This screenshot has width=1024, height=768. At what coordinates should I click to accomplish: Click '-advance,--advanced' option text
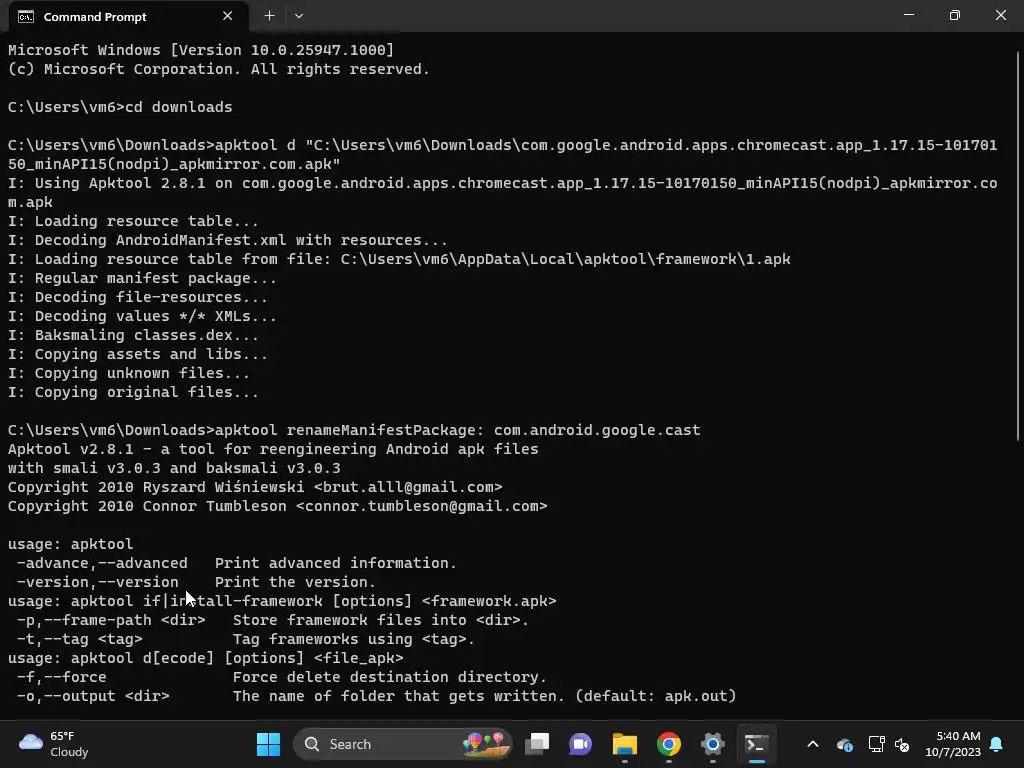(102, 564)
